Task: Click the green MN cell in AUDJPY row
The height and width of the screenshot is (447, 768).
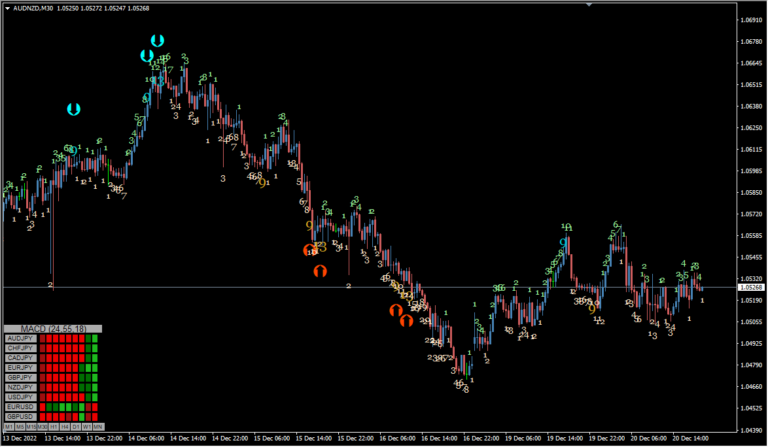Action: coord(96,339)
